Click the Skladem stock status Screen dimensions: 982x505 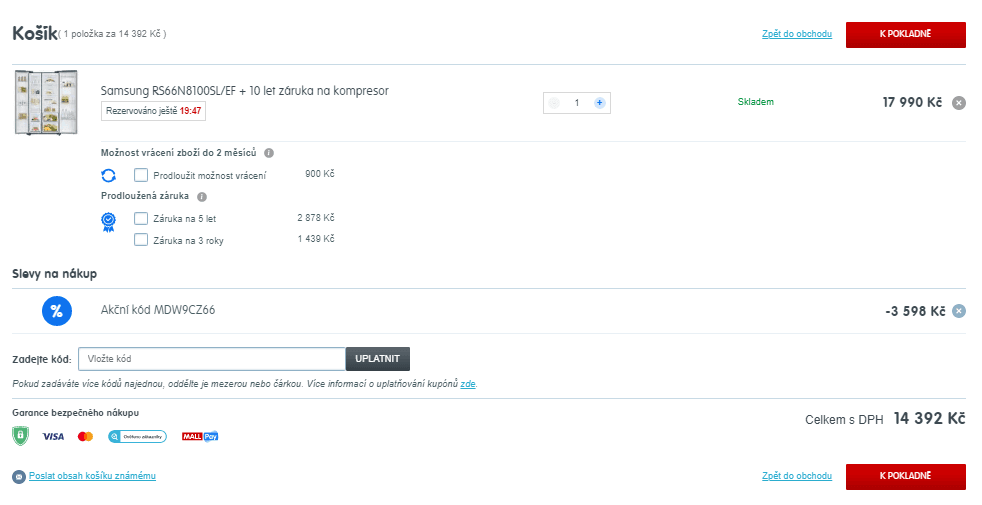(x=755, y=102)
